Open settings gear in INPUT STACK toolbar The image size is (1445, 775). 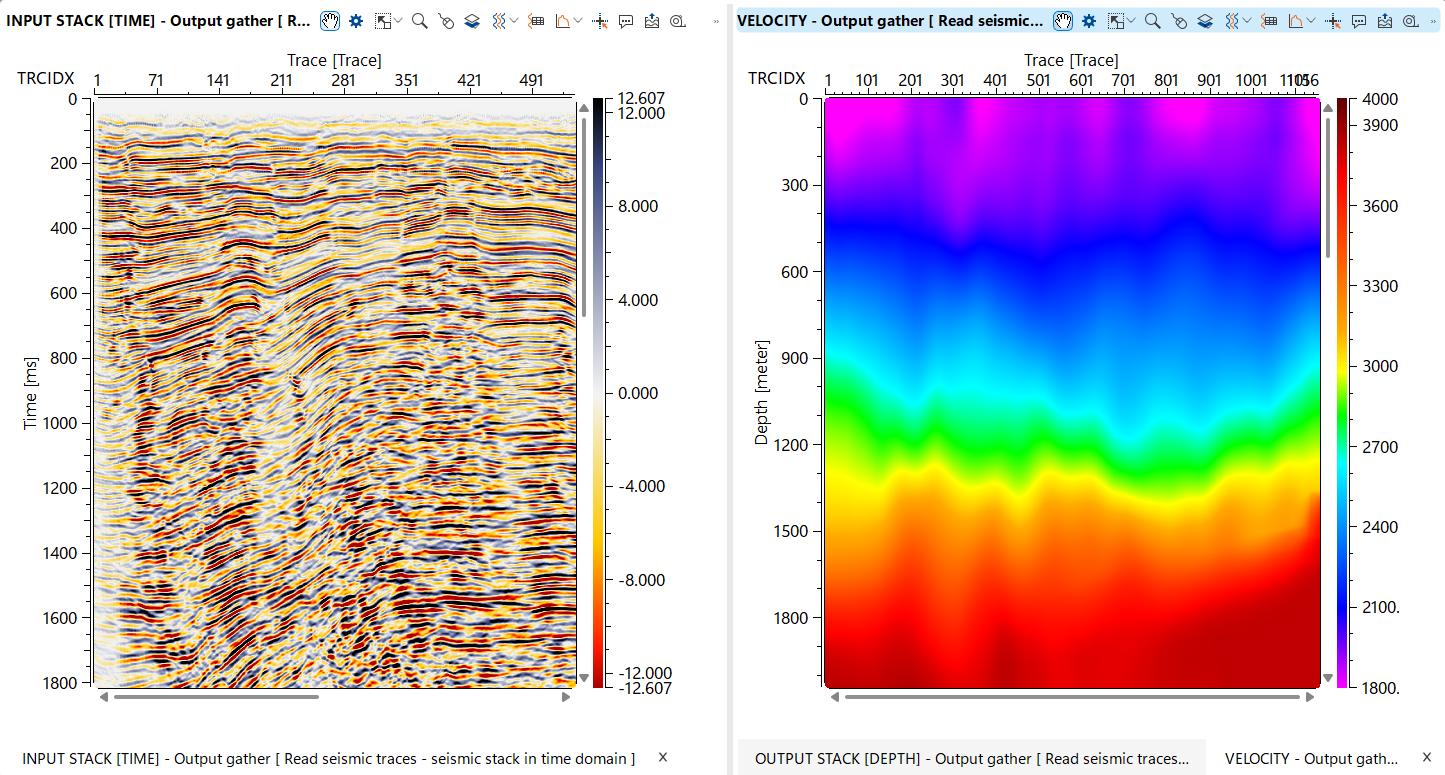(x=356, y=21)
